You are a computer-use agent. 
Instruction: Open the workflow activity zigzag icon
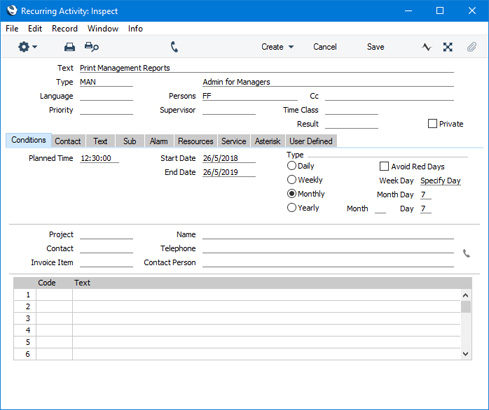[426, 47]
